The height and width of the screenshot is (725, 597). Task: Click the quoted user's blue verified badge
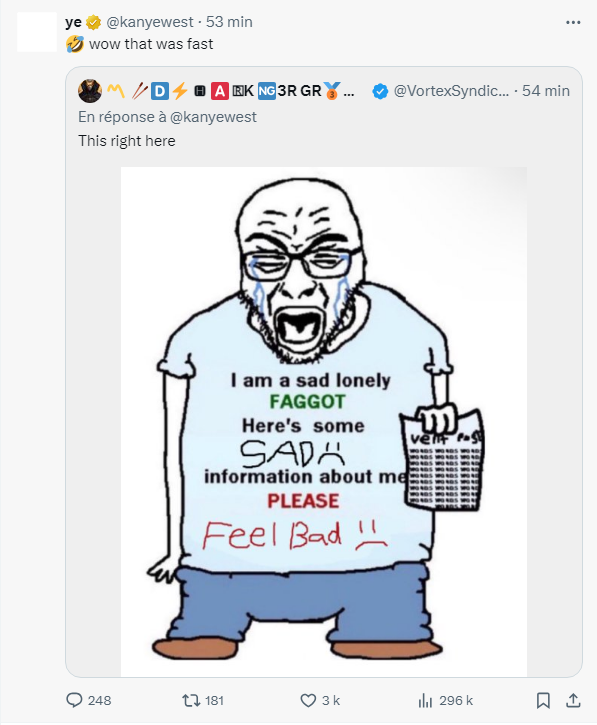click(x=380, y=91)
